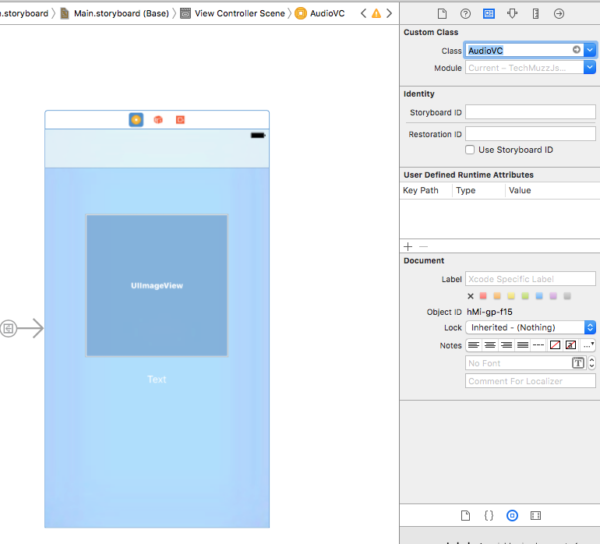This screenshot has width=600, height=544.
Task: Click the dashed line notes alignment button
Action: [538, 345]
